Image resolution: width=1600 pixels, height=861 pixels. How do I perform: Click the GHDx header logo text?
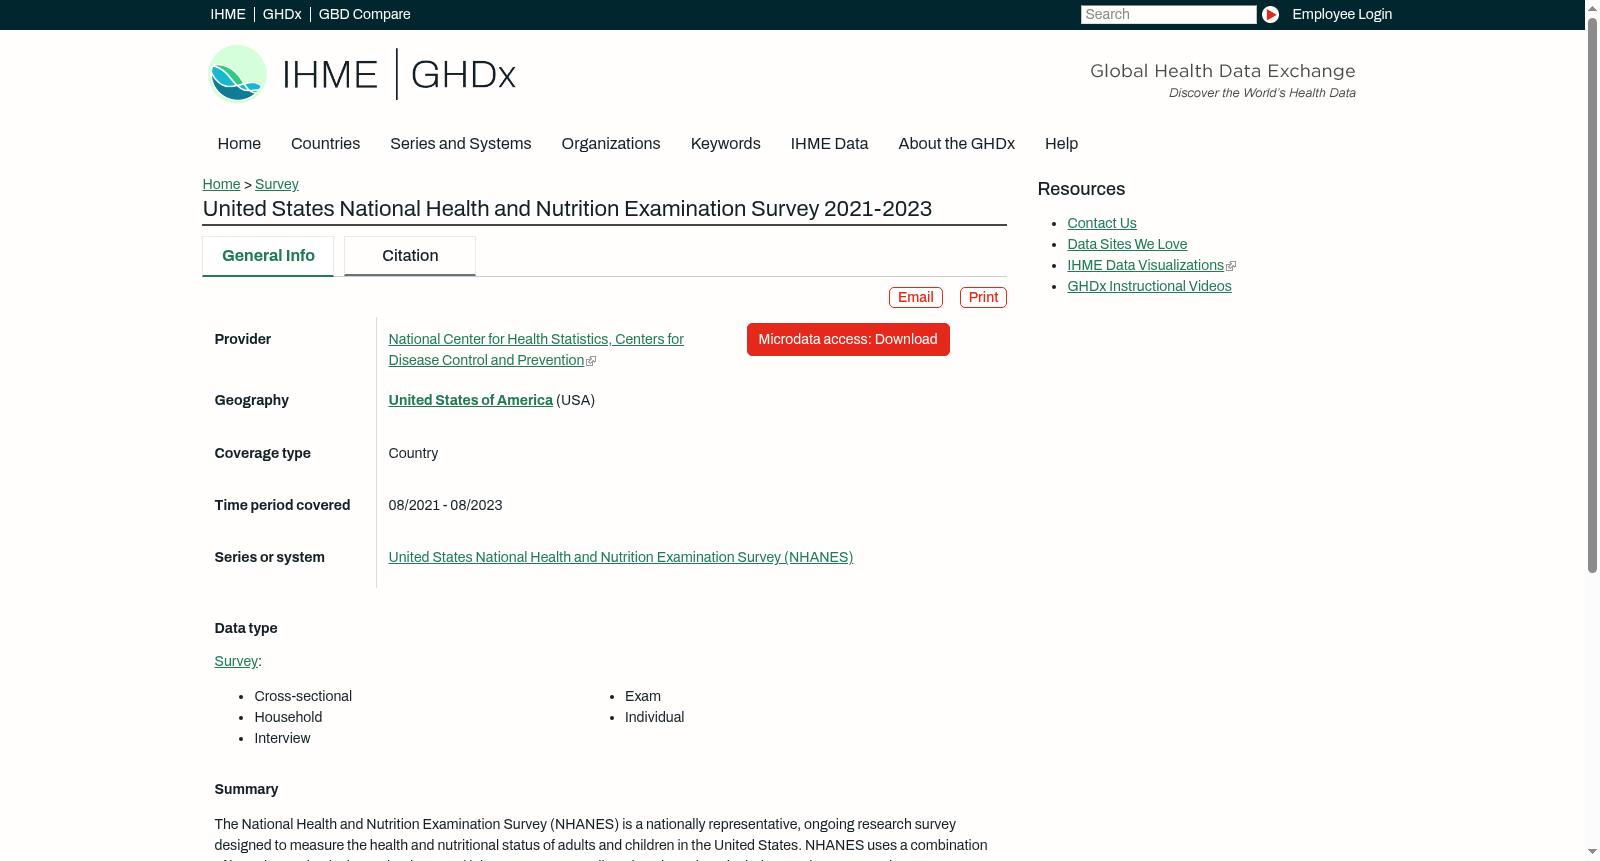pyautogui.click(x=463, y=75)
